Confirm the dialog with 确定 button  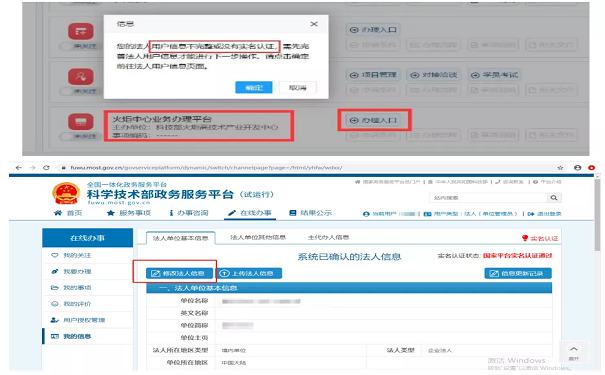254,88
